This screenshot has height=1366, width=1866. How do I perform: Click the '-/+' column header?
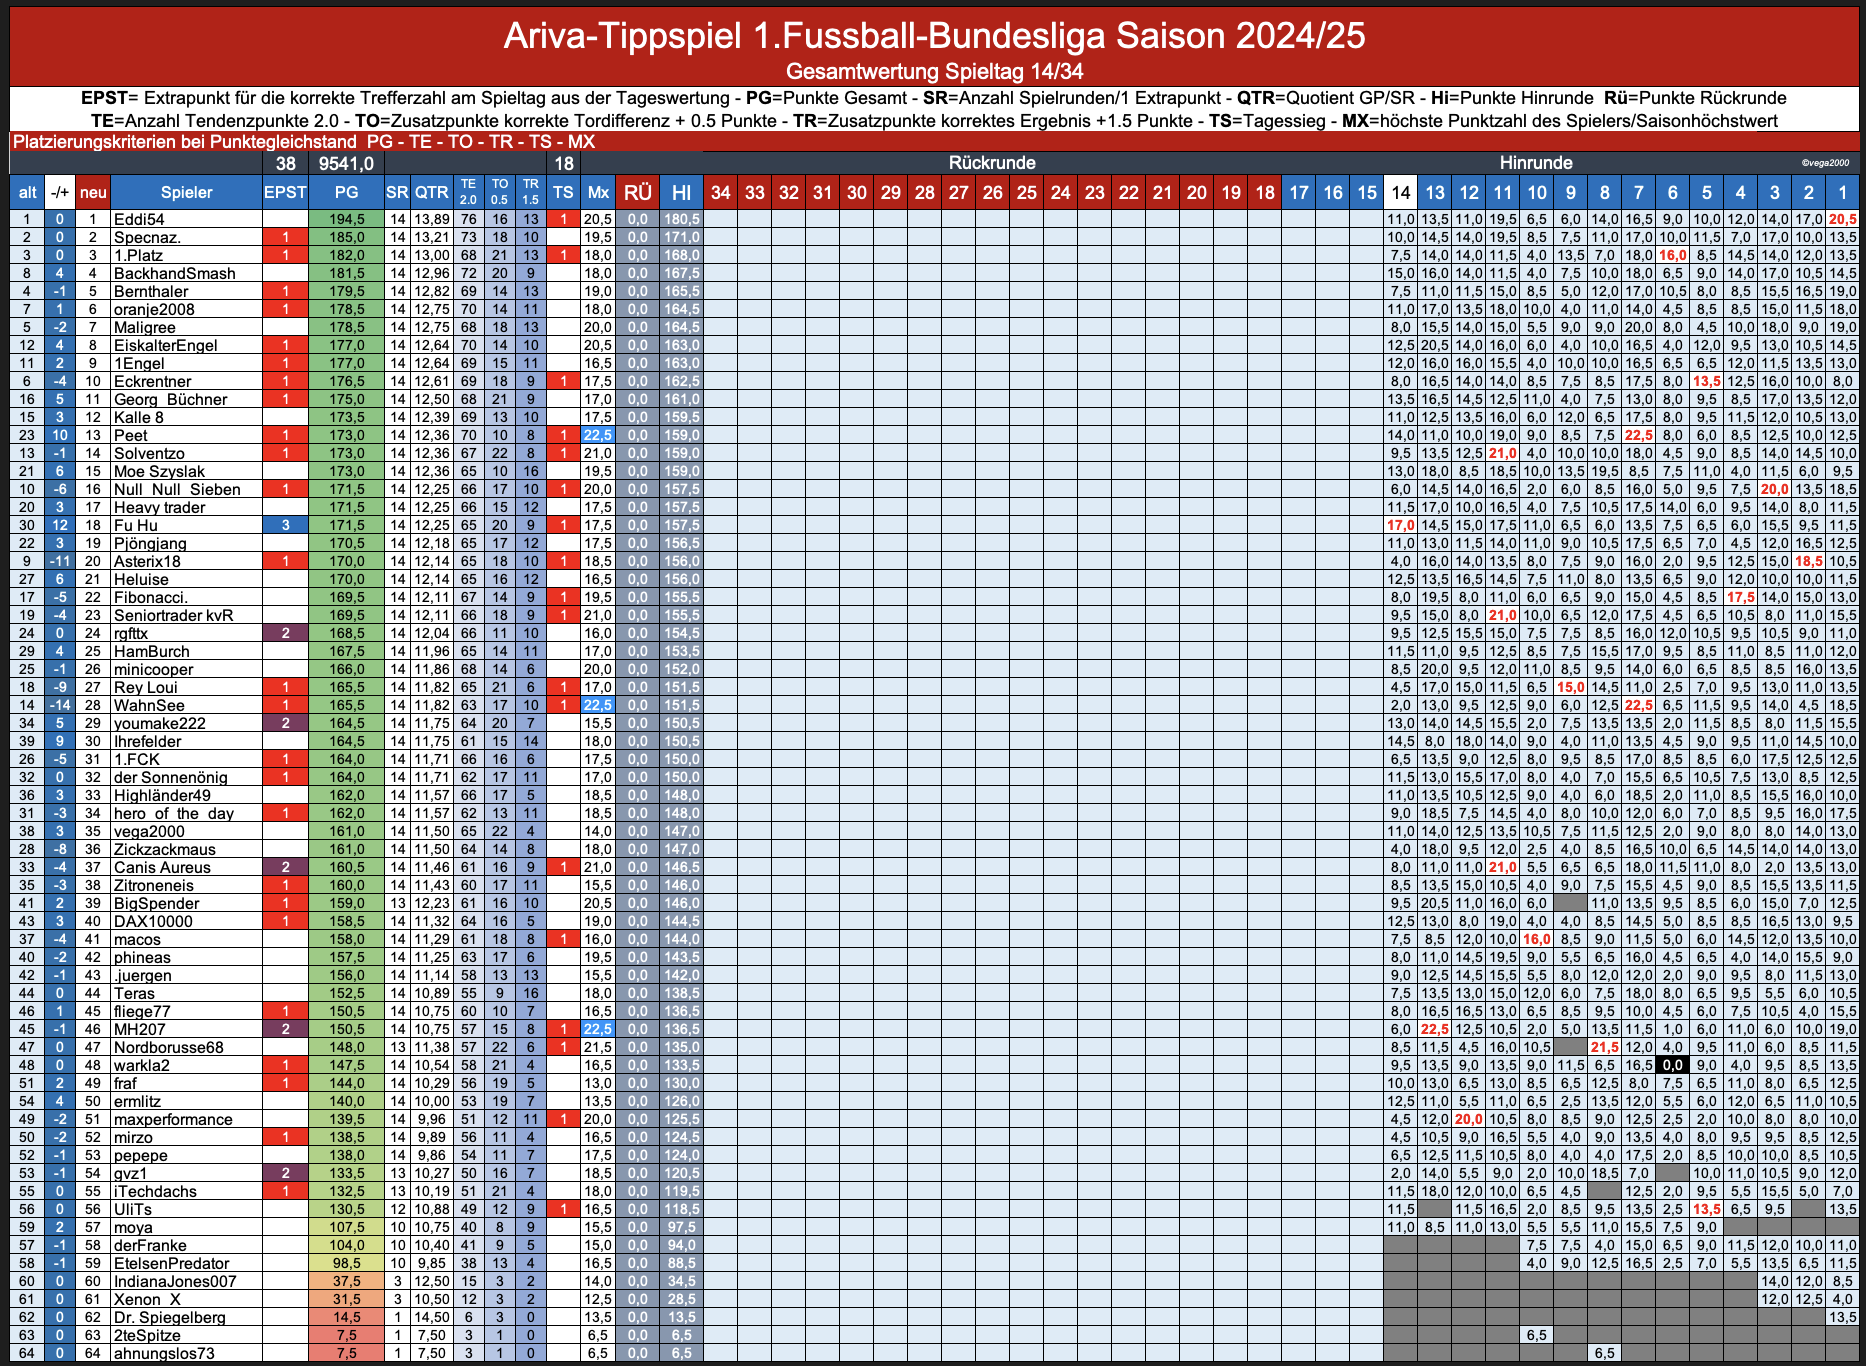[x=61, y=192]
